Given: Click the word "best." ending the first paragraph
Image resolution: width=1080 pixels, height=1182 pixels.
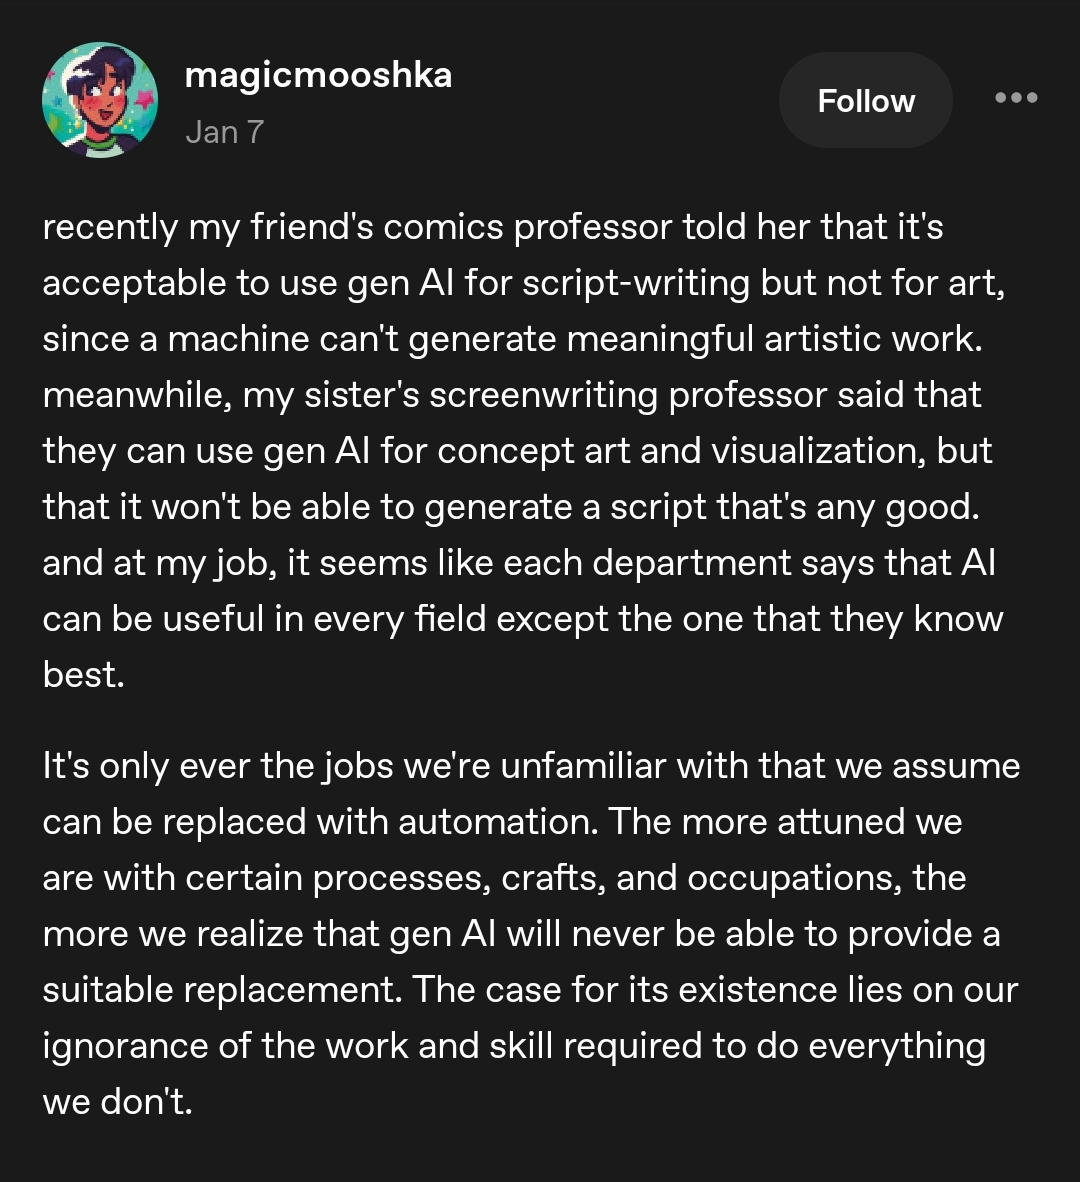Looking at the screenshot, I should (83, 675).
